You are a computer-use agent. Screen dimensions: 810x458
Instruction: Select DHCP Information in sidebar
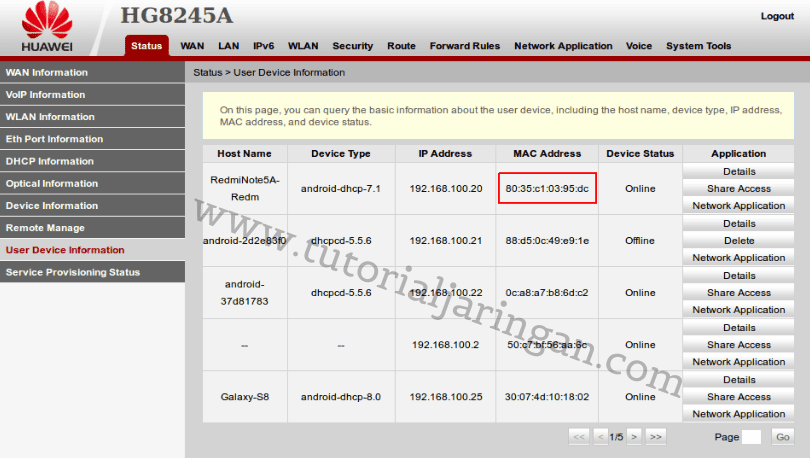pos(92,161)
